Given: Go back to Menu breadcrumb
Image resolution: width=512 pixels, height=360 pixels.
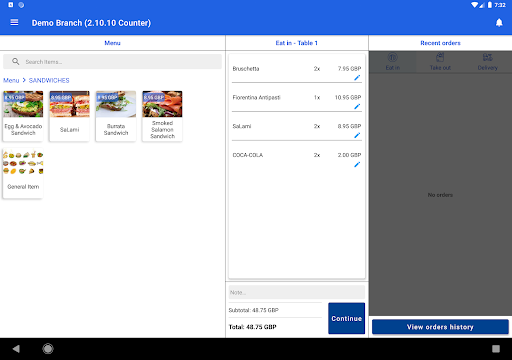Looking at the screenshot, I should [x=11, y=80].
